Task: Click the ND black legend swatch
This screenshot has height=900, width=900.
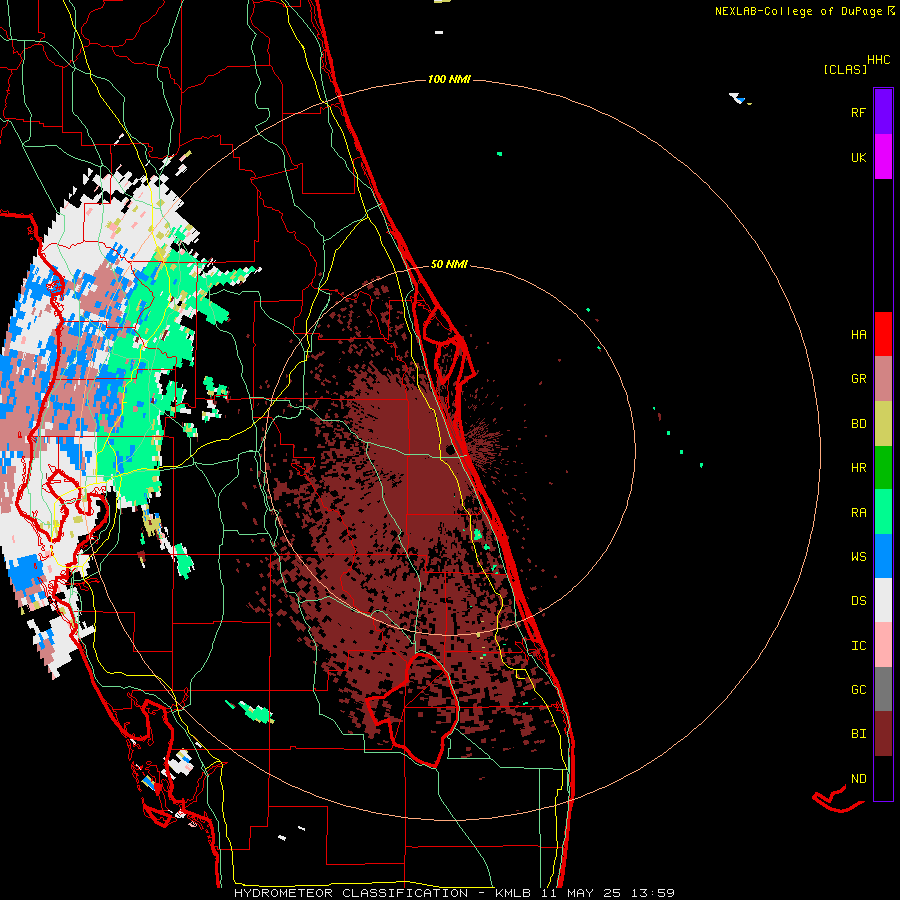Action: coord(883,778)
